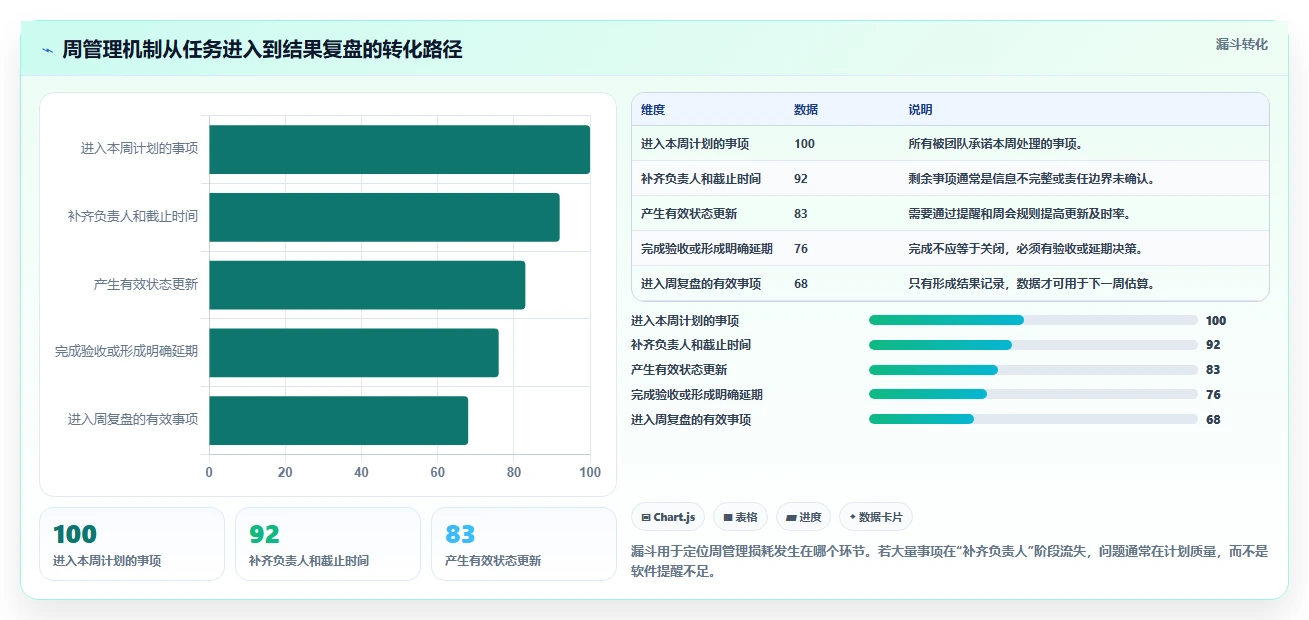1309x620 pixels.
Task: Click the table cell 进入周复盘的有效事项
Action: tap(701, 284)
